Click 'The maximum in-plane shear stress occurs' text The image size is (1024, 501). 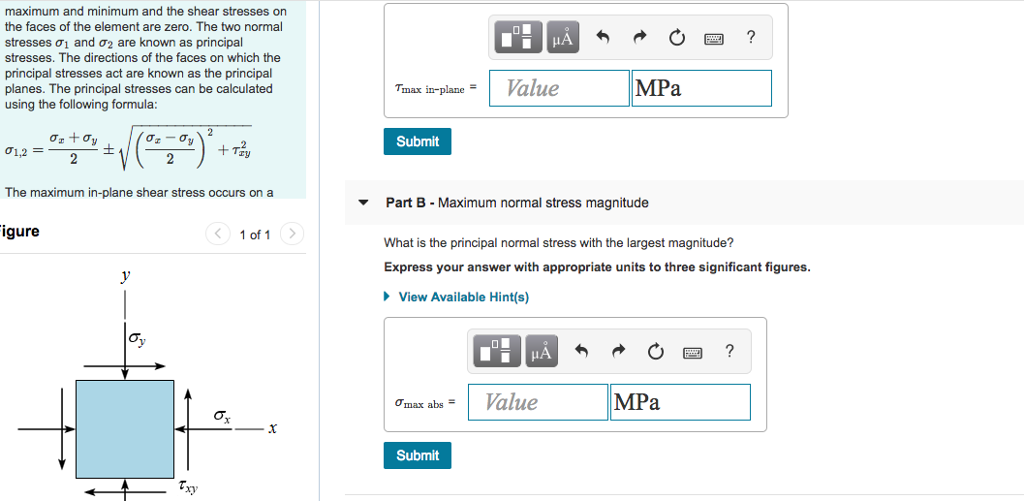pos(139,193)
